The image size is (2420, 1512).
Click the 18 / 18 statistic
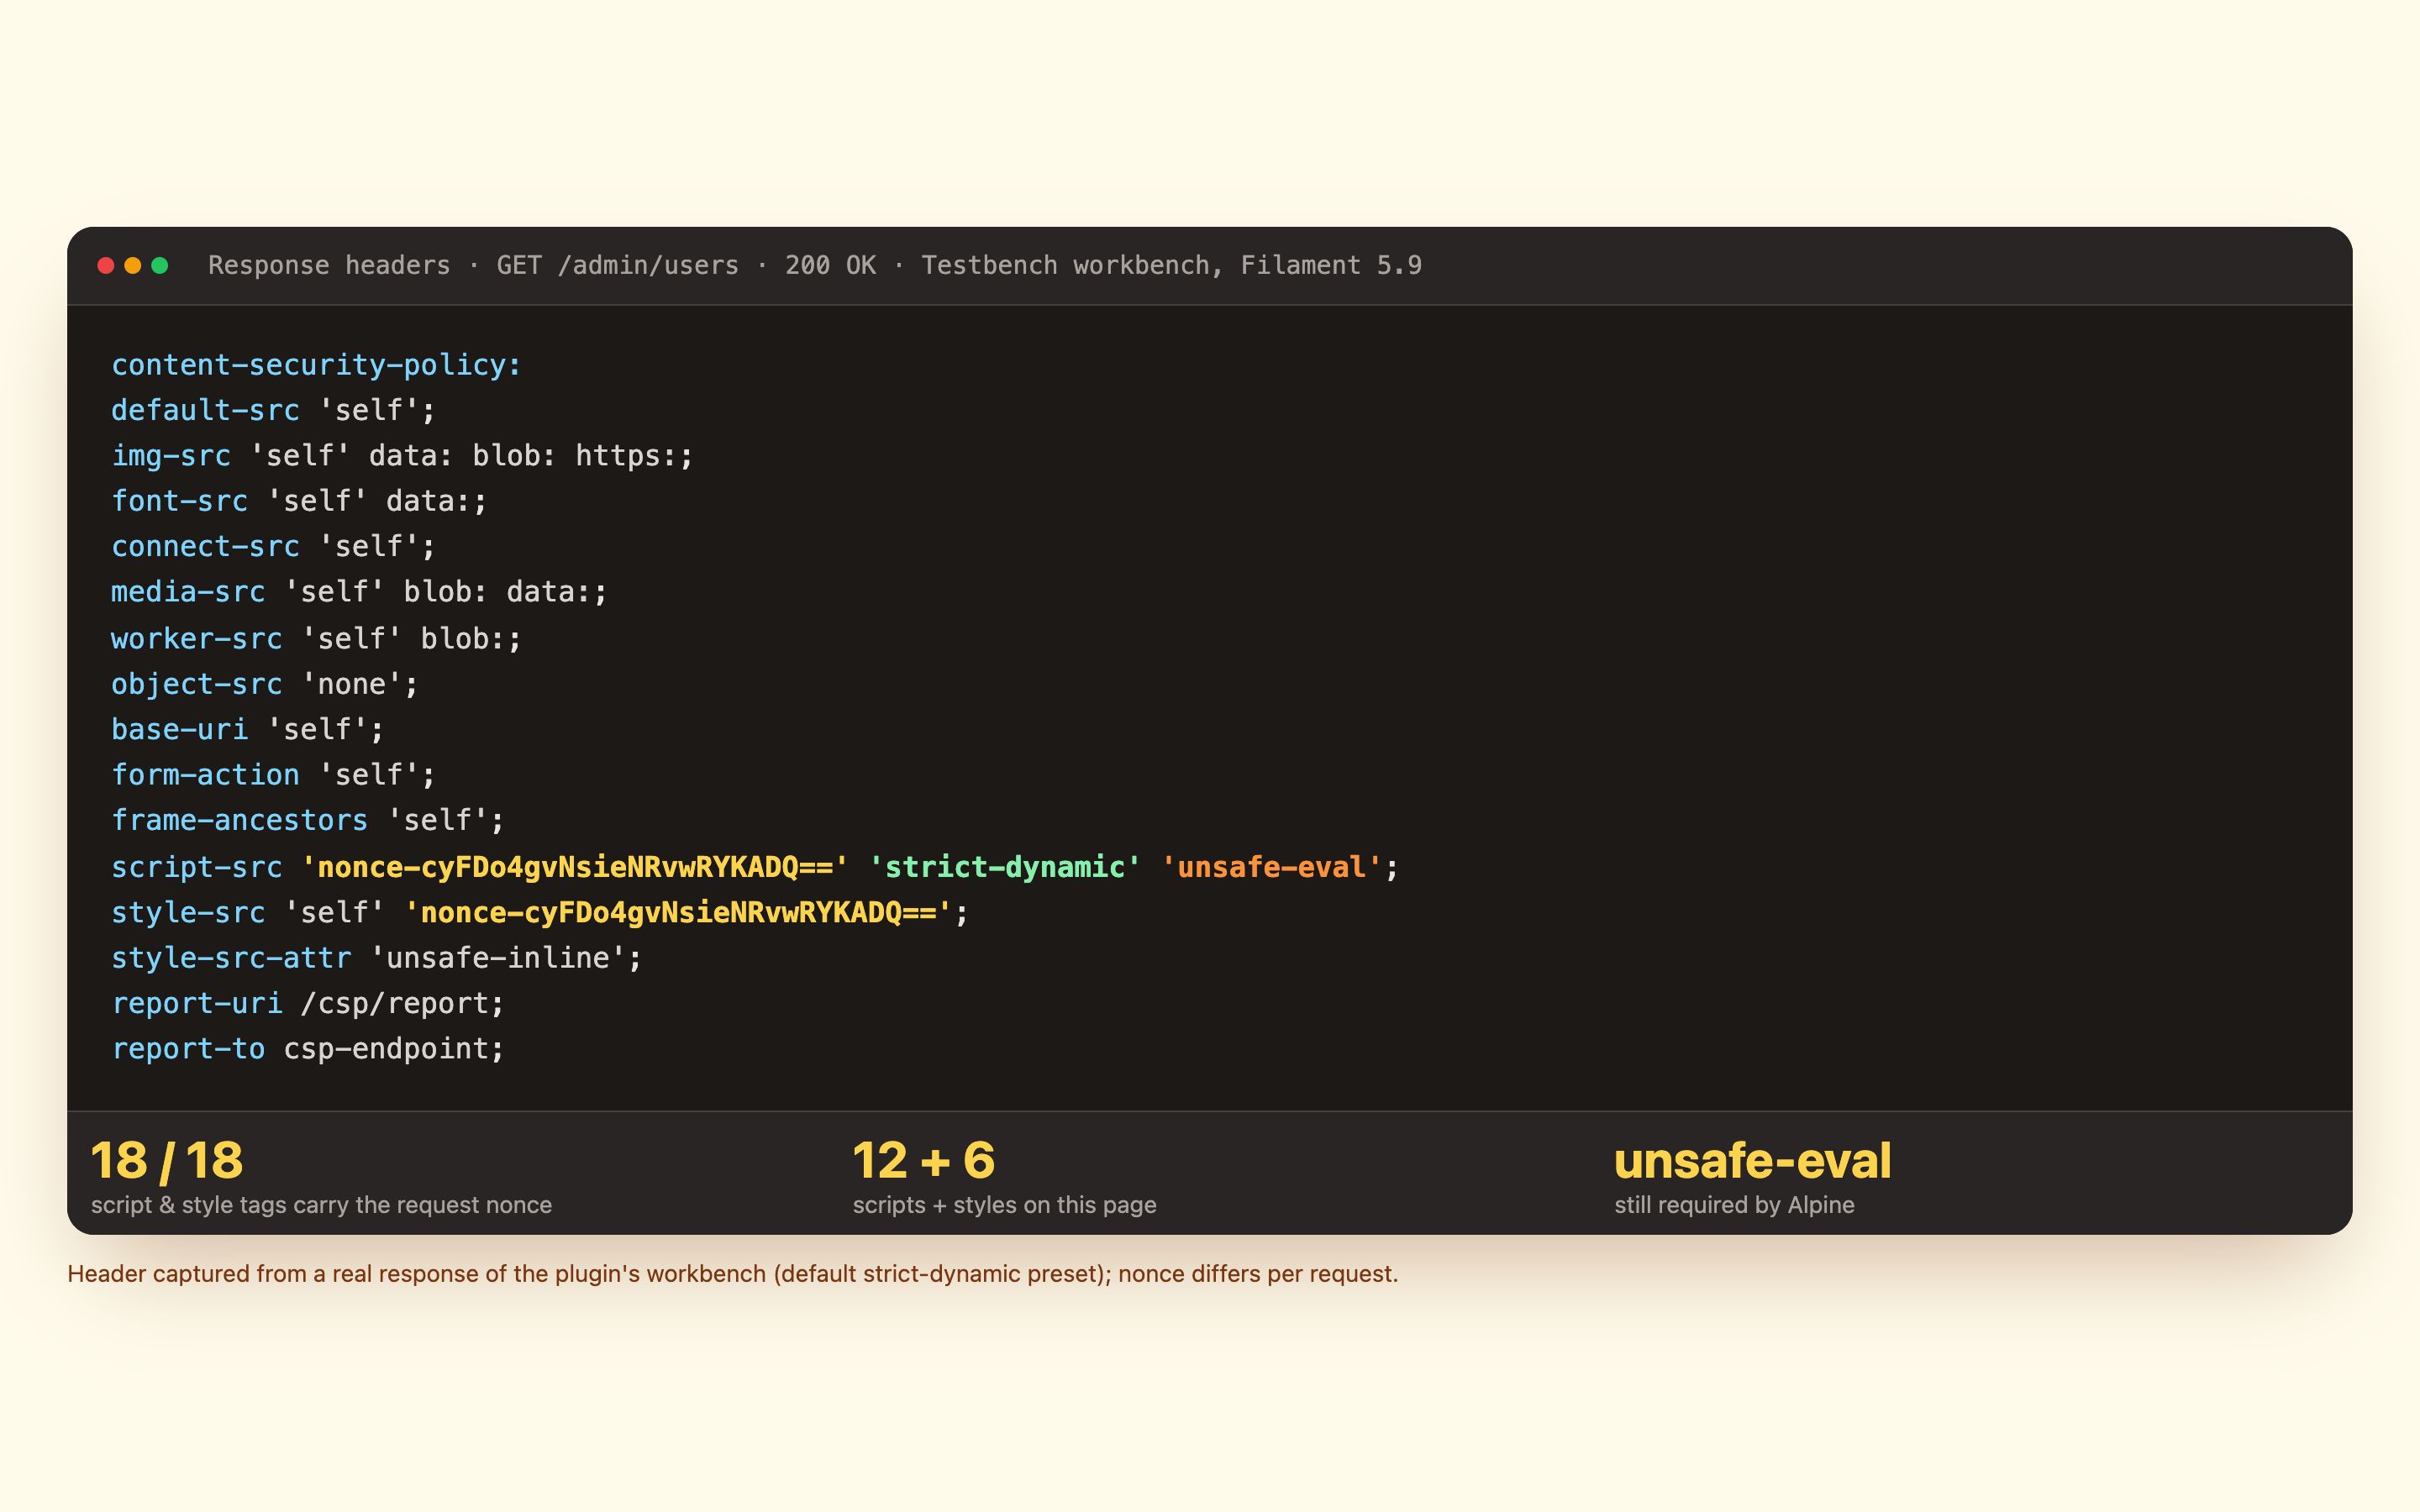click(x=167, y=1161)
